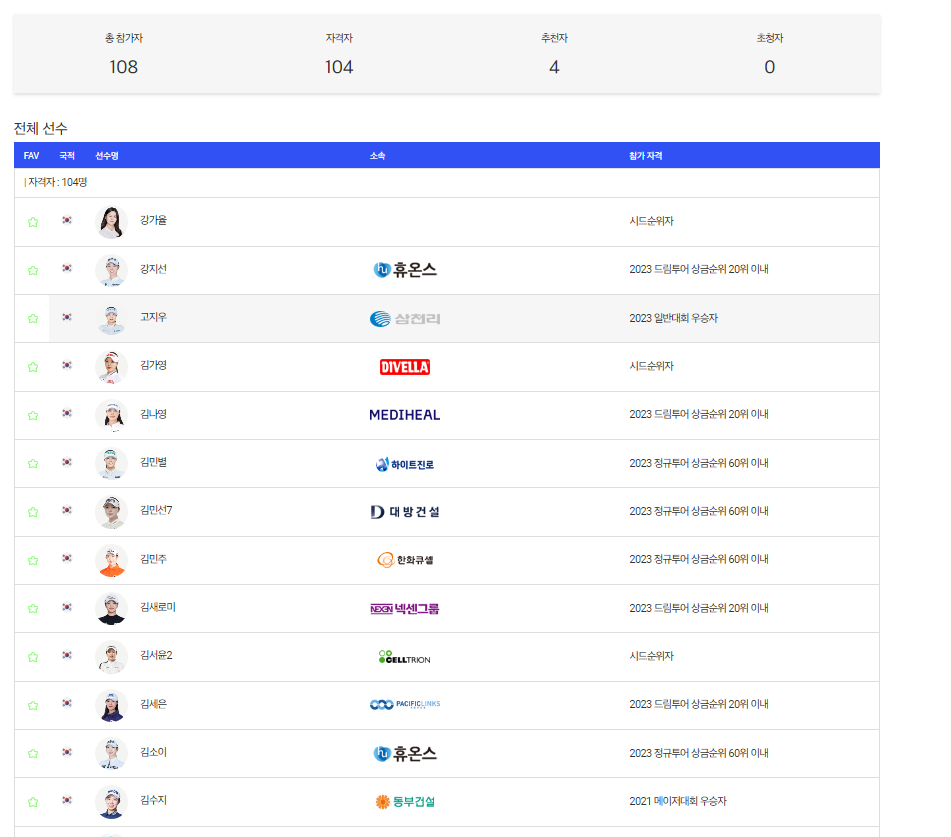Screen dimensions: 951x837
Task: Click the Korean flag in 김민주 row
Action: (67, 559)
